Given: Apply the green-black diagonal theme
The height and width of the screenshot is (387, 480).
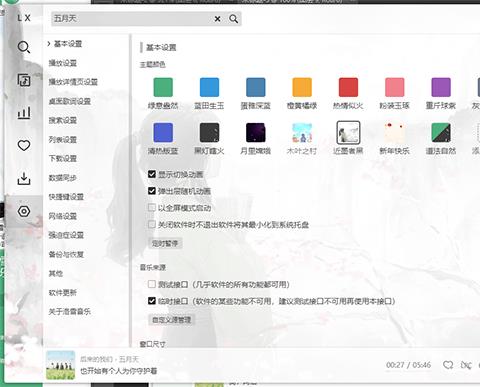Looking at the screenshot, I should tap(441, 132).
